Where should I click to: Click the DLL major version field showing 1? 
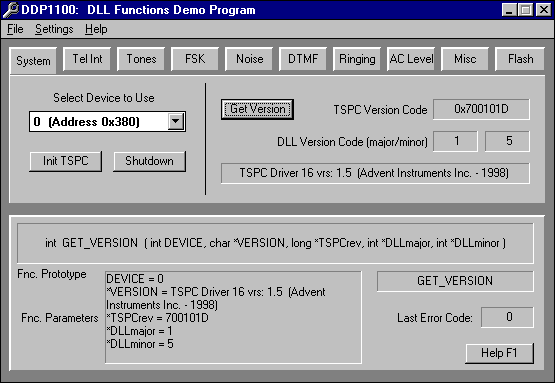tap(456, 141)
